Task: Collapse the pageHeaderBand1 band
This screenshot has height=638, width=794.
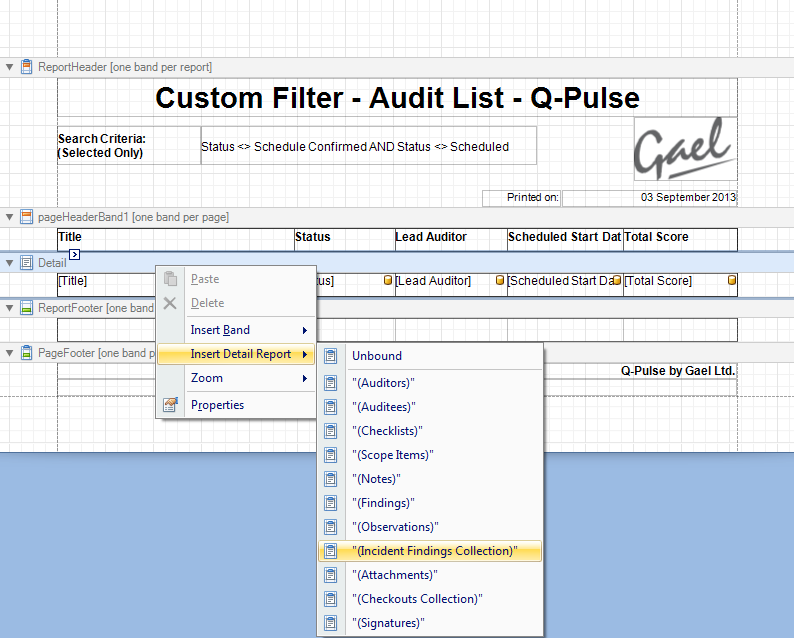Action: pyautogui.click(x=9, y=217)
